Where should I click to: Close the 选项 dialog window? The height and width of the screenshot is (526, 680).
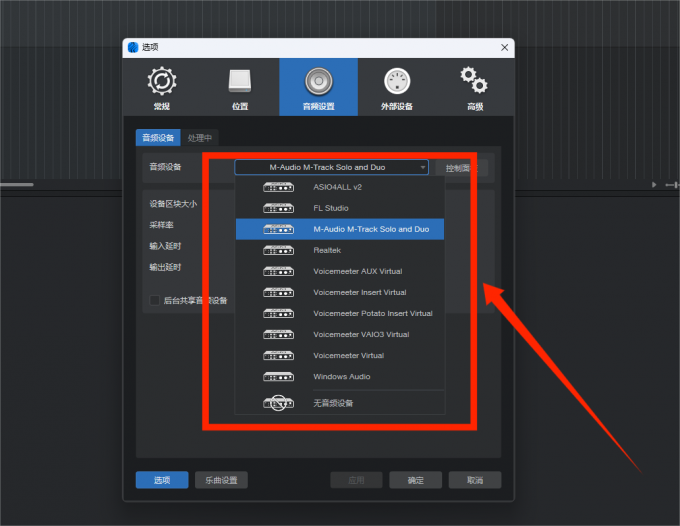[504, 47]
